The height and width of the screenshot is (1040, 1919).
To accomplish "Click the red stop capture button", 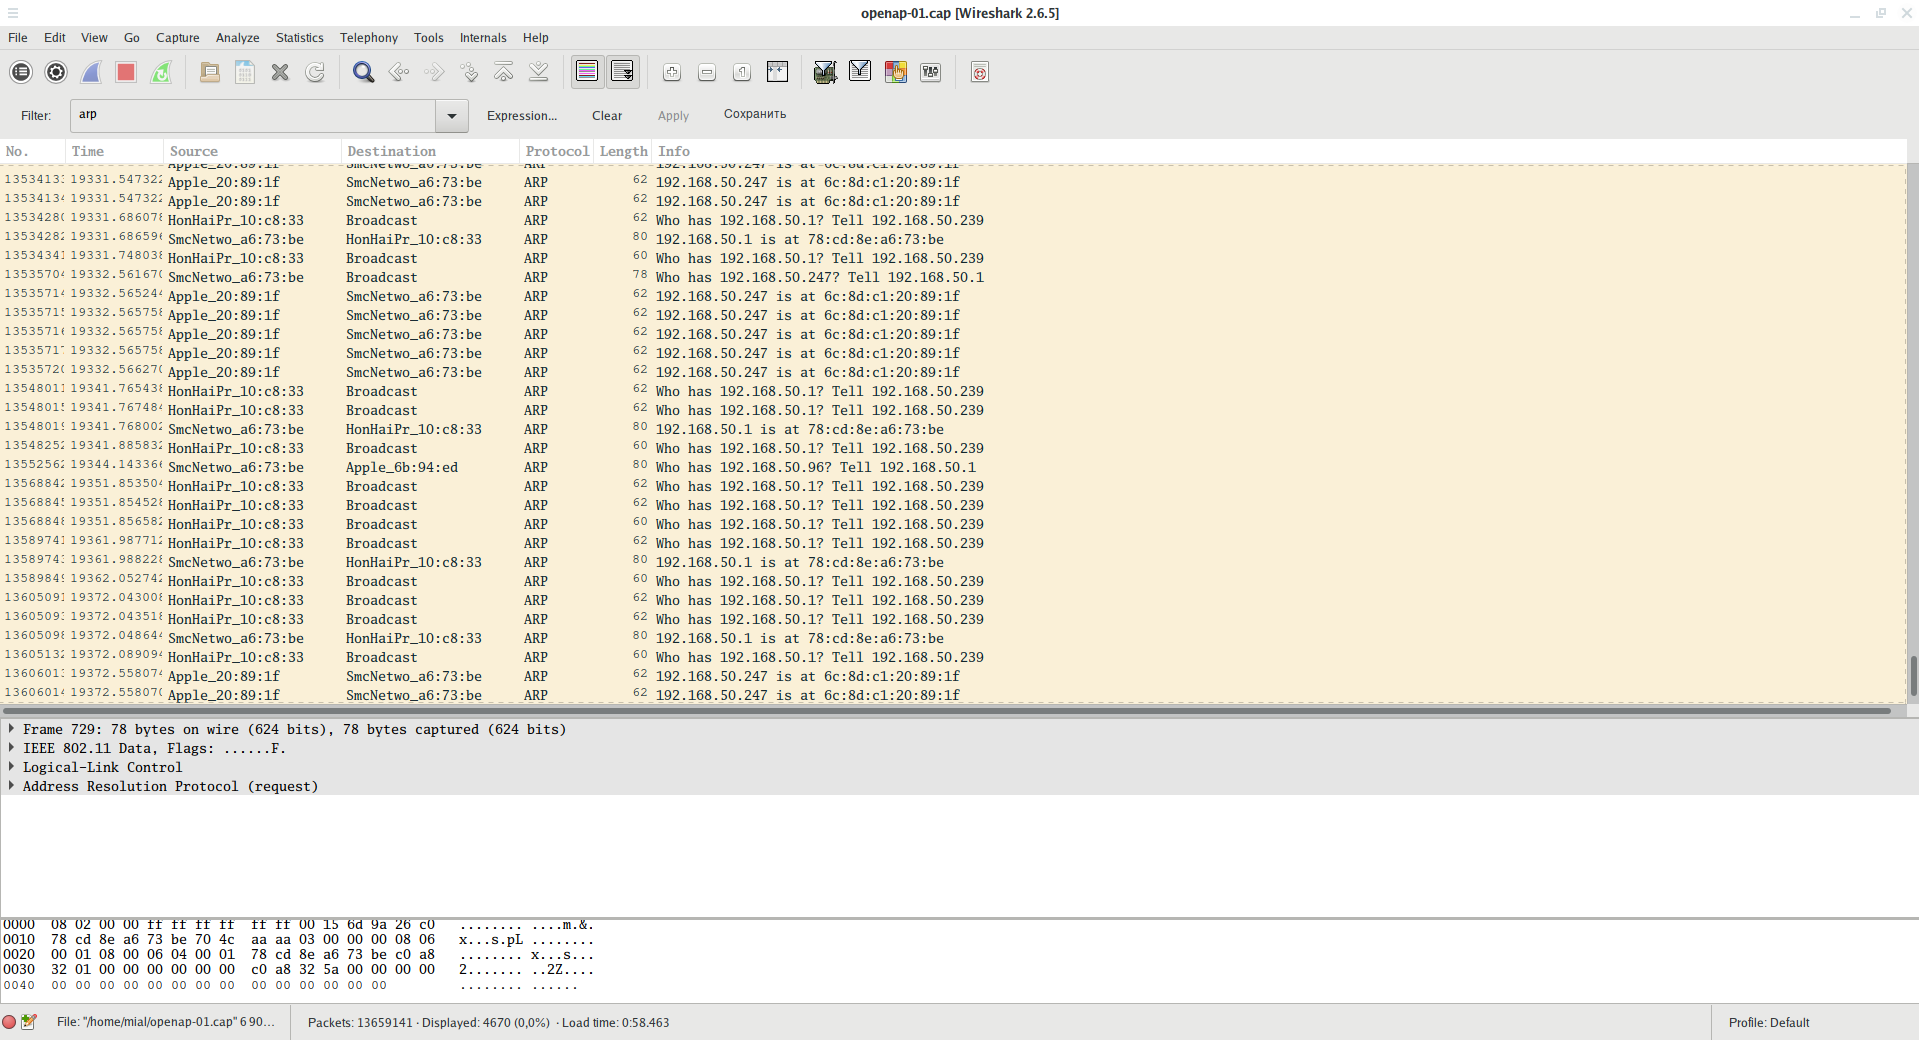I will click(x=126, y=72).
